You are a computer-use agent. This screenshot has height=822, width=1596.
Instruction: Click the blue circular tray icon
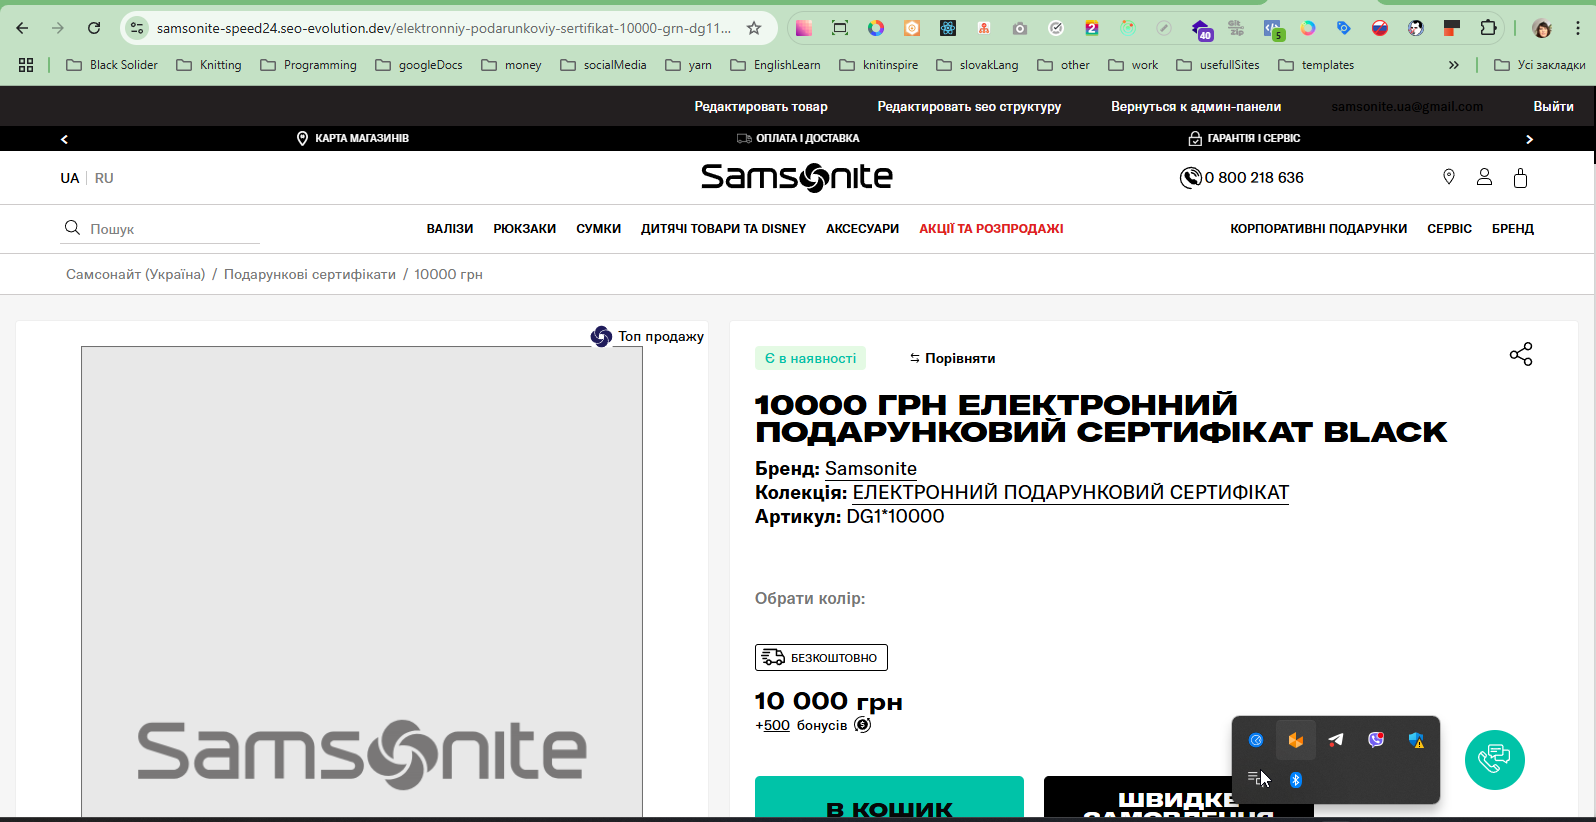tap(1256, 740)
